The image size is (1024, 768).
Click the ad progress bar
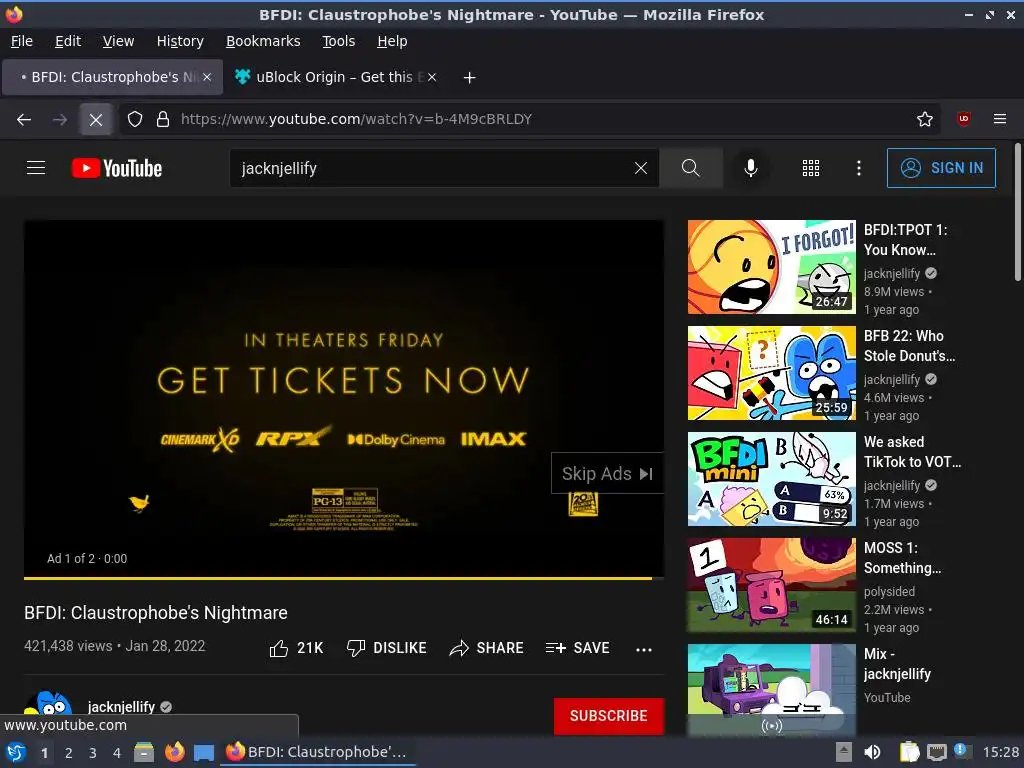coord(344,578)
